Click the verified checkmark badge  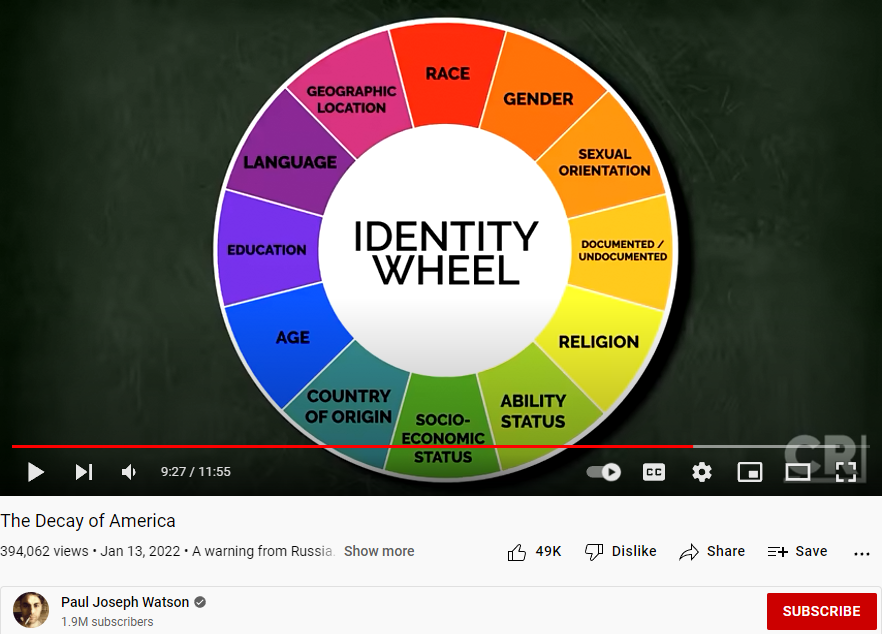click(200, 602)
